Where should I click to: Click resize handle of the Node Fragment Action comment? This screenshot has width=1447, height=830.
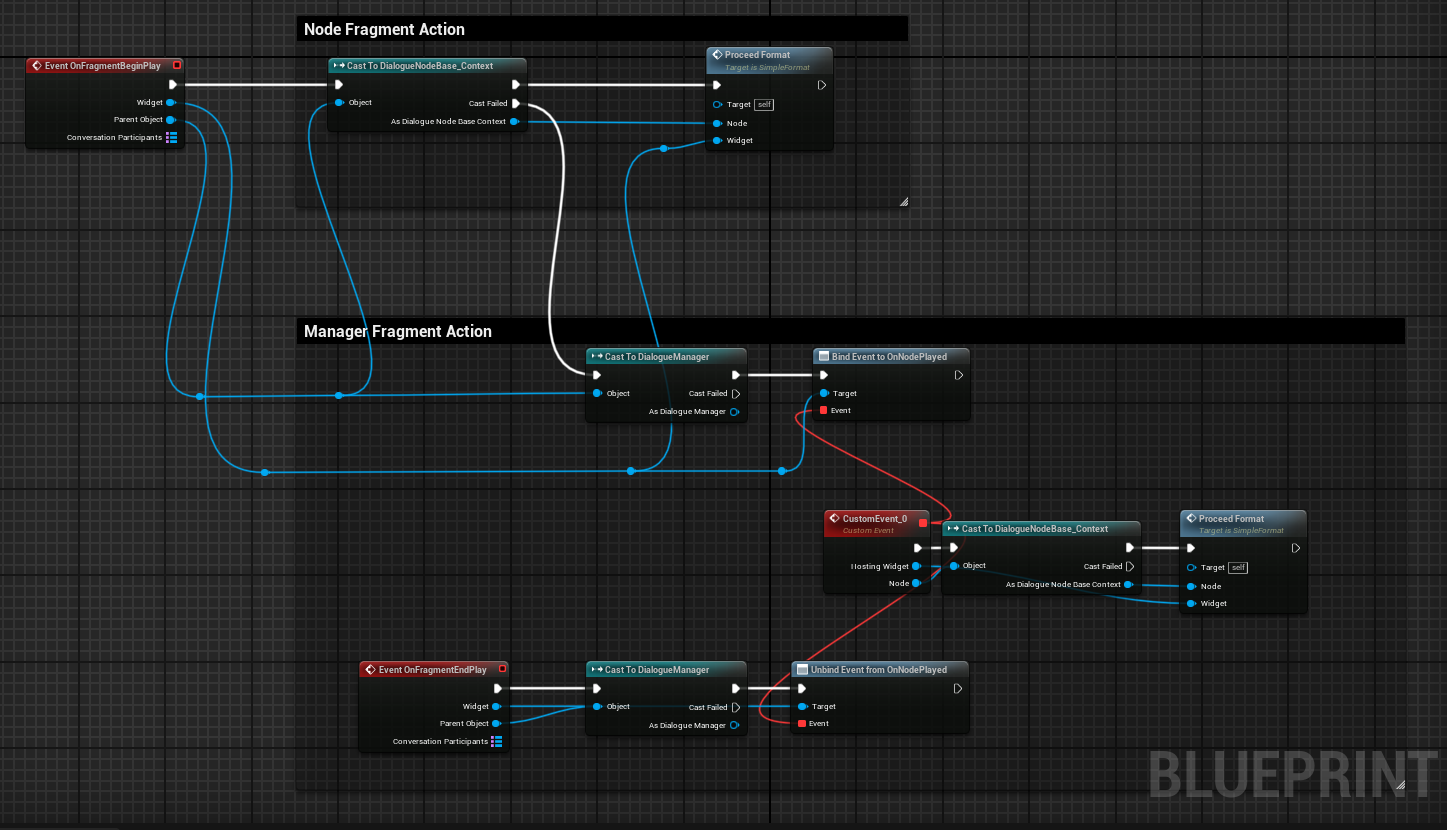[x=903, y=201]
